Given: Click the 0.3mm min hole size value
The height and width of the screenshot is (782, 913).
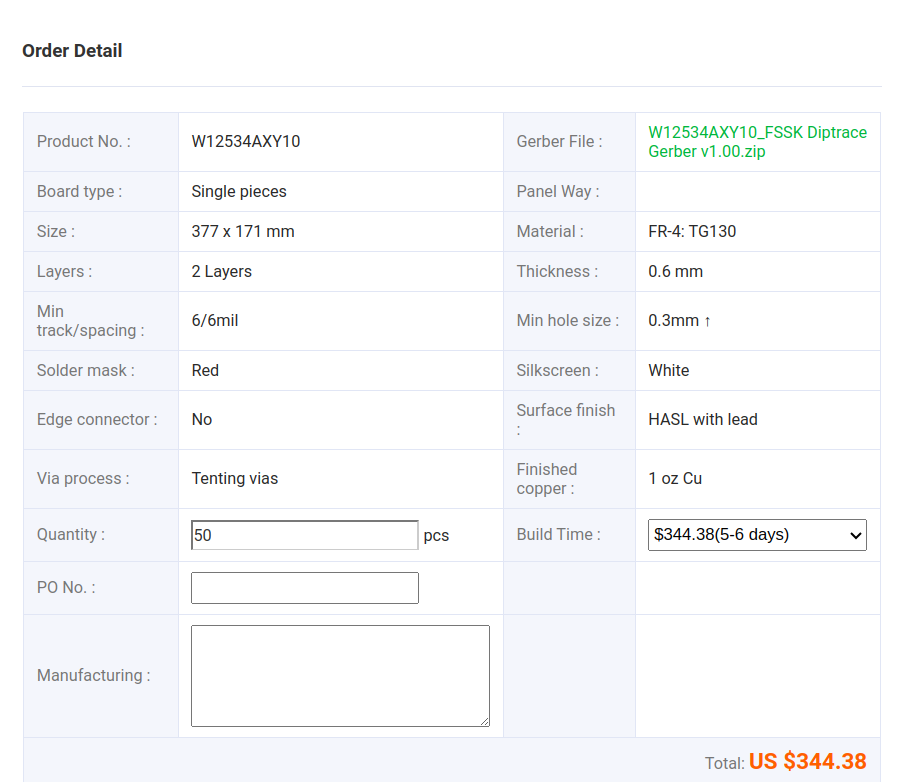Looking at the screenshot, I should pos(679,321).
